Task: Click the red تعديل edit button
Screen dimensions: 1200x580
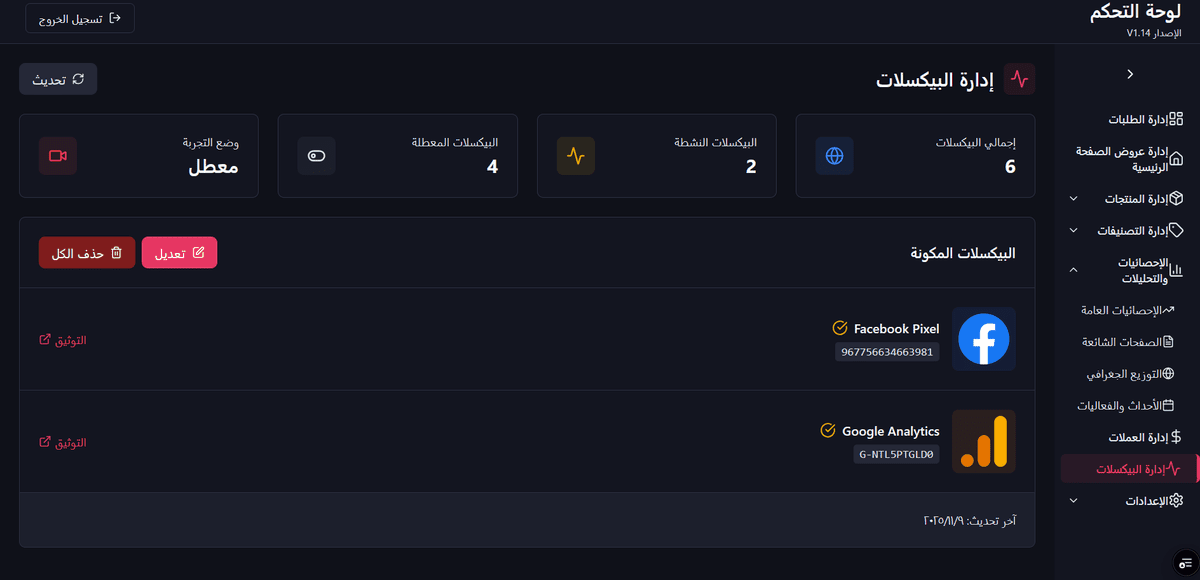Action: pos(179,253)
